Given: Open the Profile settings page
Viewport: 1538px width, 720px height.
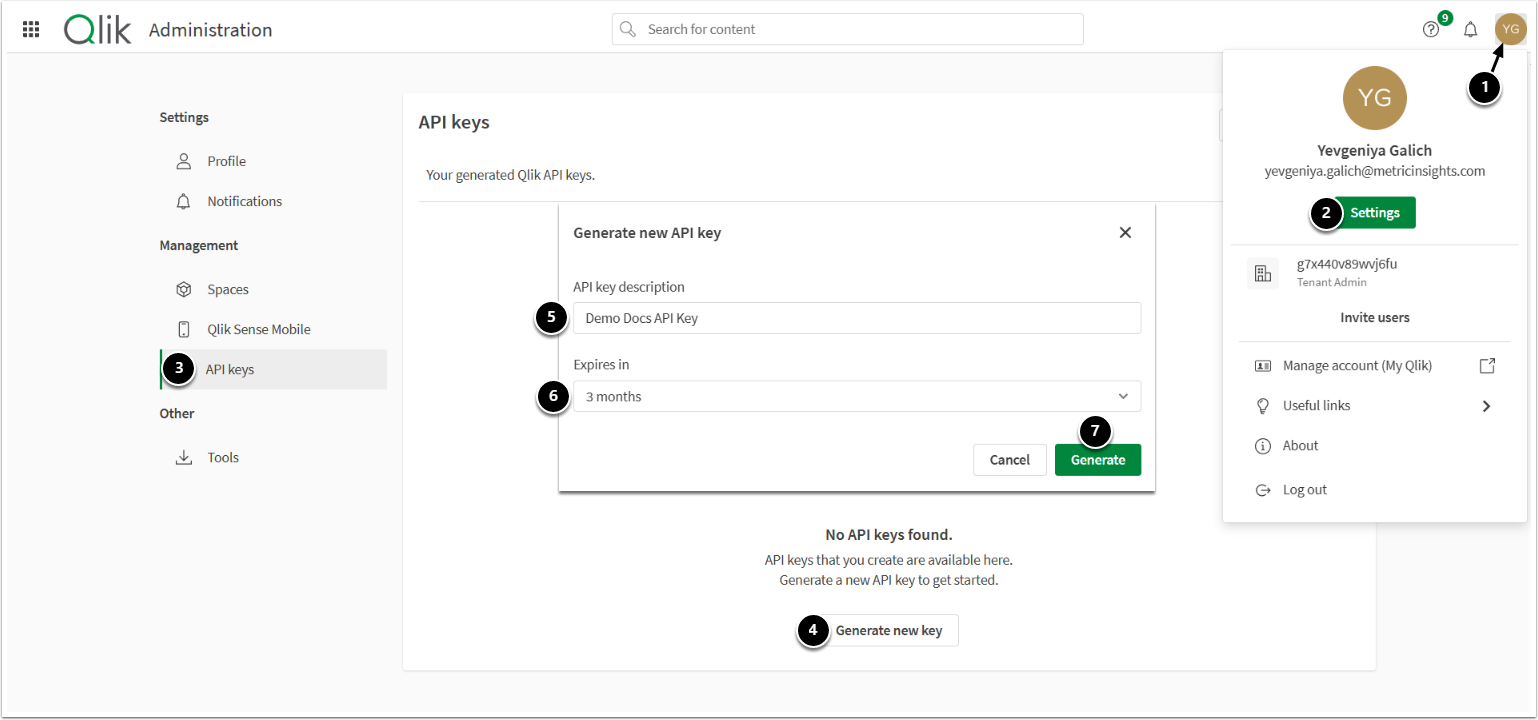Looking at the screenshot, I should click(x=226, y=161).
